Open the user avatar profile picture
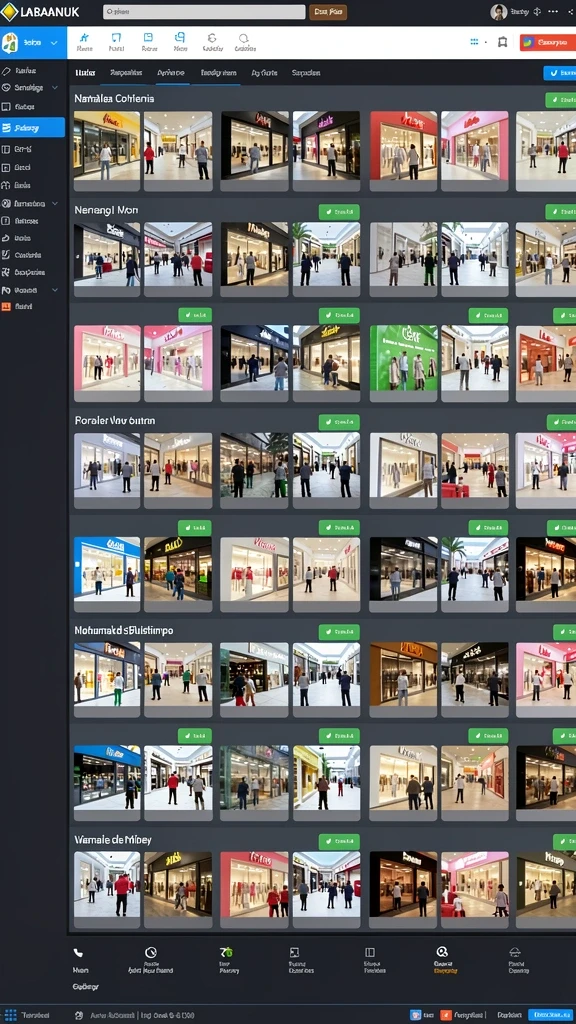 tap(498, 12)
